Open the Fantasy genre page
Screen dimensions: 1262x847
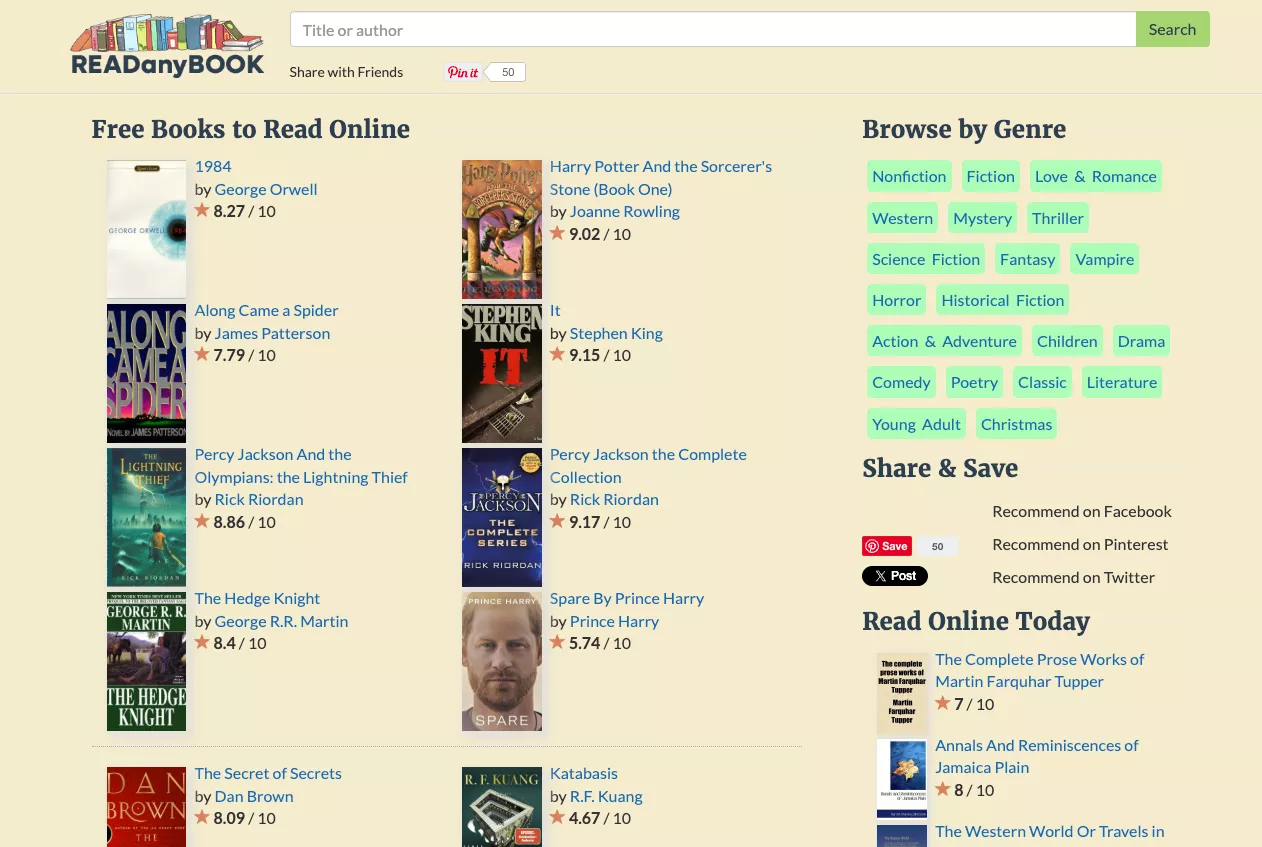(x=1027, y=258)
